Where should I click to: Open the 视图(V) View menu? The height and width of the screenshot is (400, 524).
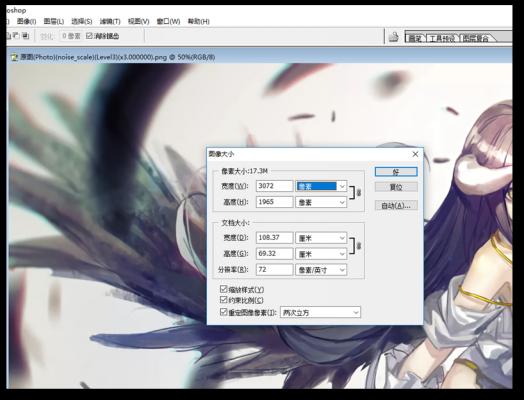[138, 21]
